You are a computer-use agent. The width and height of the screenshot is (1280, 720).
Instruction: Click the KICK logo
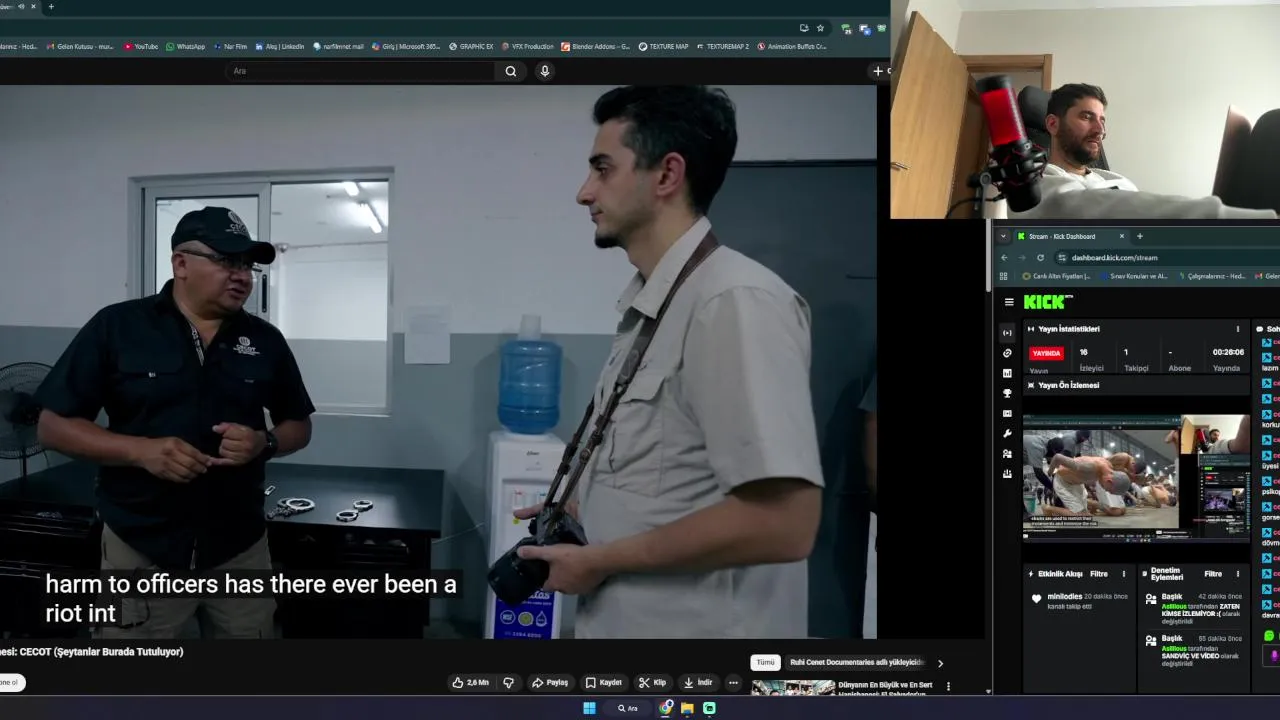coord(1048,302)
